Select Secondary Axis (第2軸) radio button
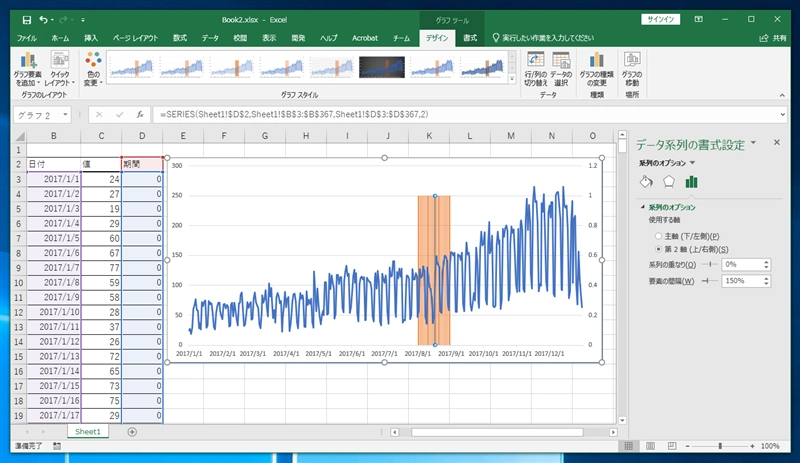This screenshot has width=800, height=463. [x=658, y=249]
